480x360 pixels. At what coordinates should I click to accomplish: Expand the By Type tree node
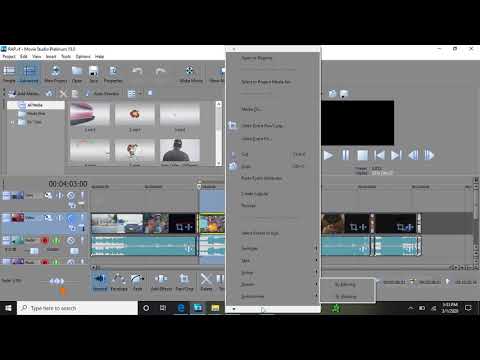(12, 122)
